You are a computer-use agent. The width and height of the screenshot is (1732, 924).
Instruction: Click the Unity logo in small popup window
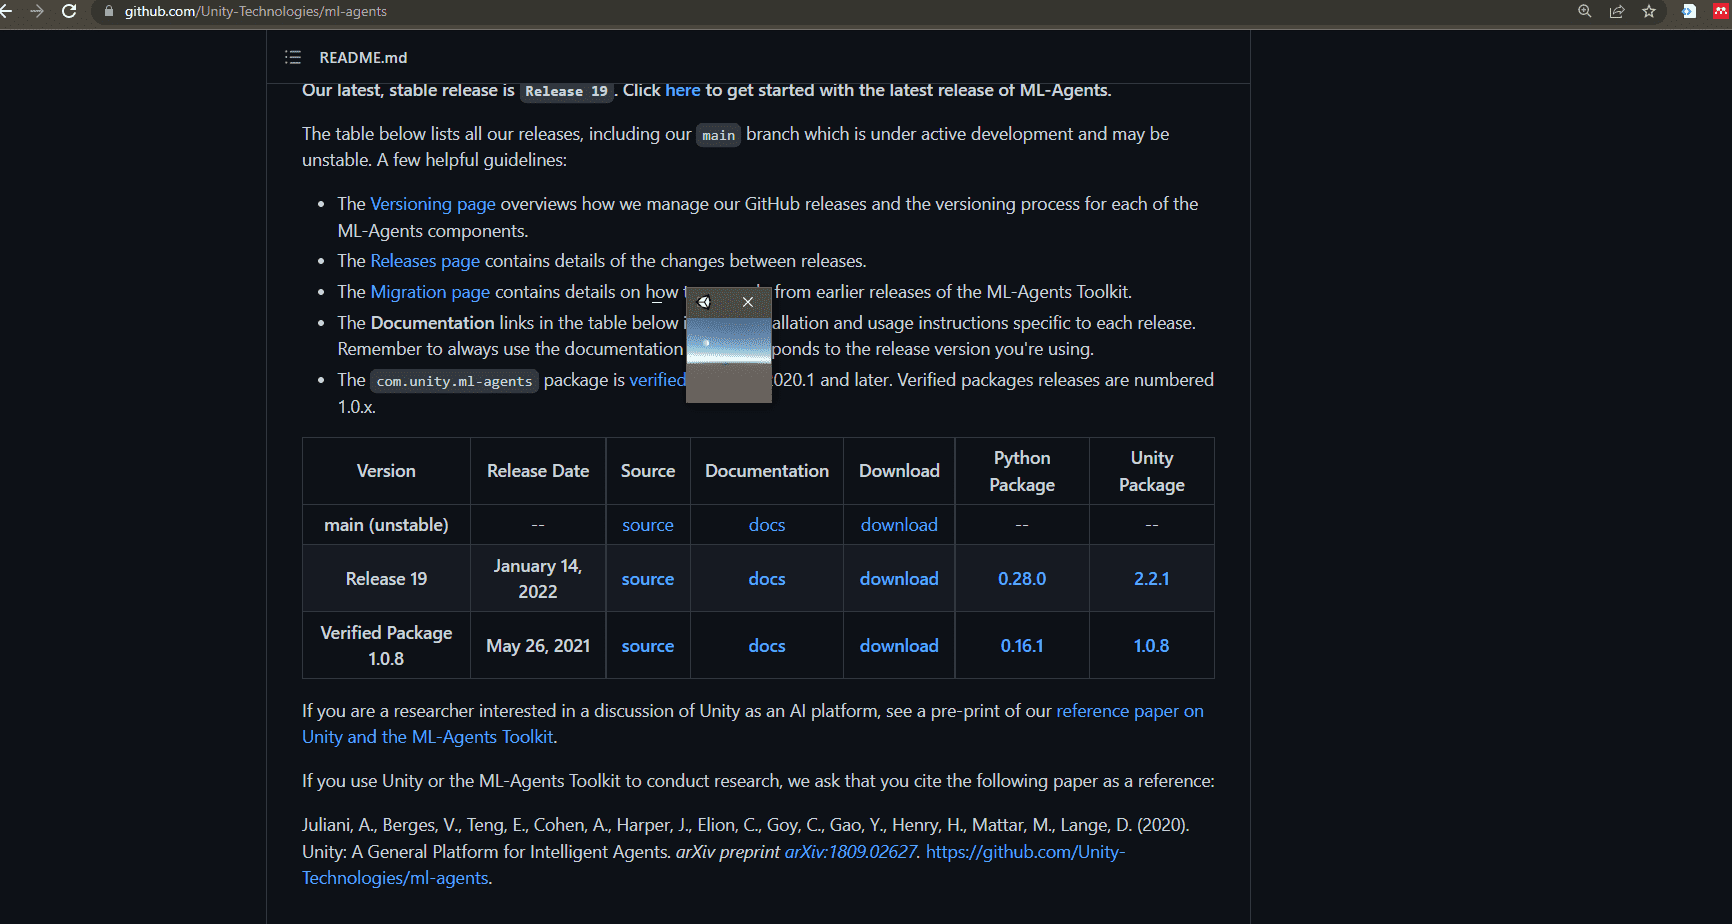pyautogui.click(x=704, y=302)
